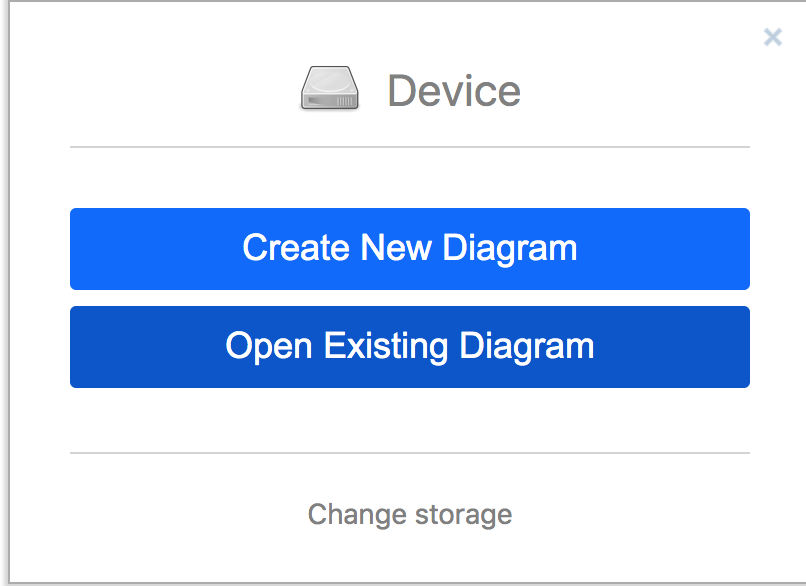Click the light blue cross icon

[773, 37]
